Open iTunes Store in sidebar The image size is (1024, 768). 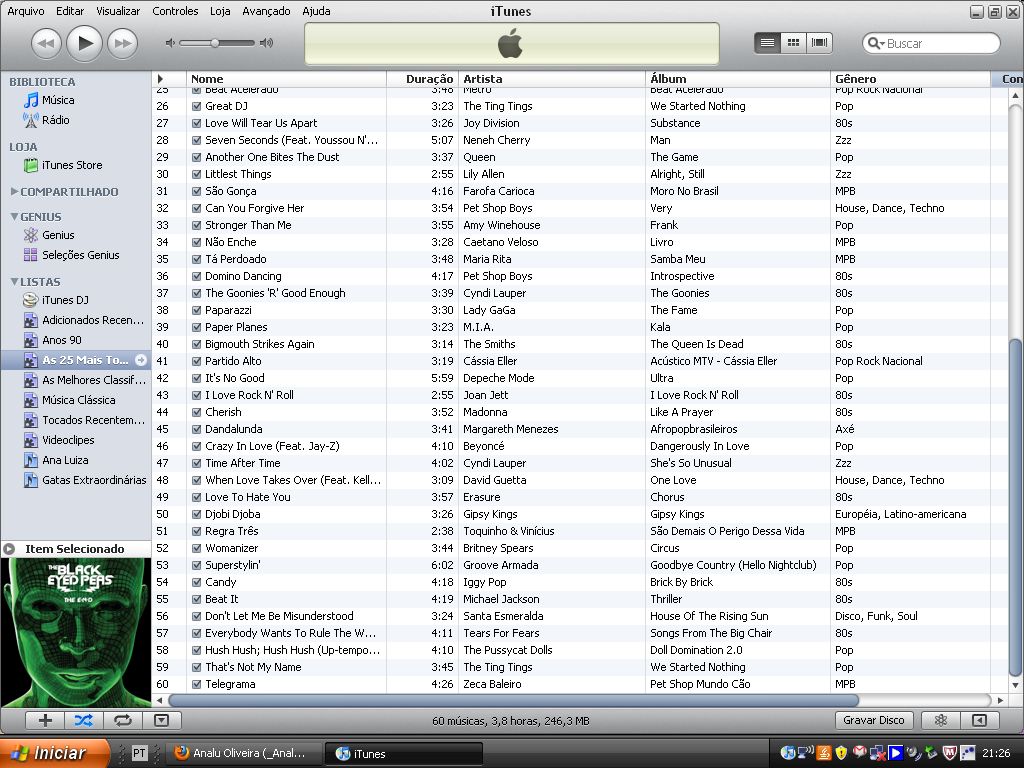pyautogui.click(x=63, y=165)
